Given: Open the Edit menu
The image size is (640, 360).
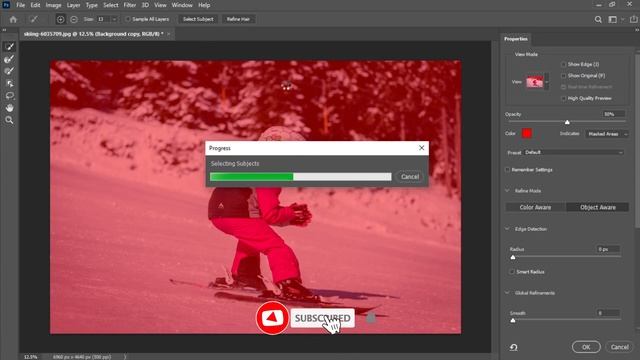Looking at the screenshot, I should tap(36, 5).
